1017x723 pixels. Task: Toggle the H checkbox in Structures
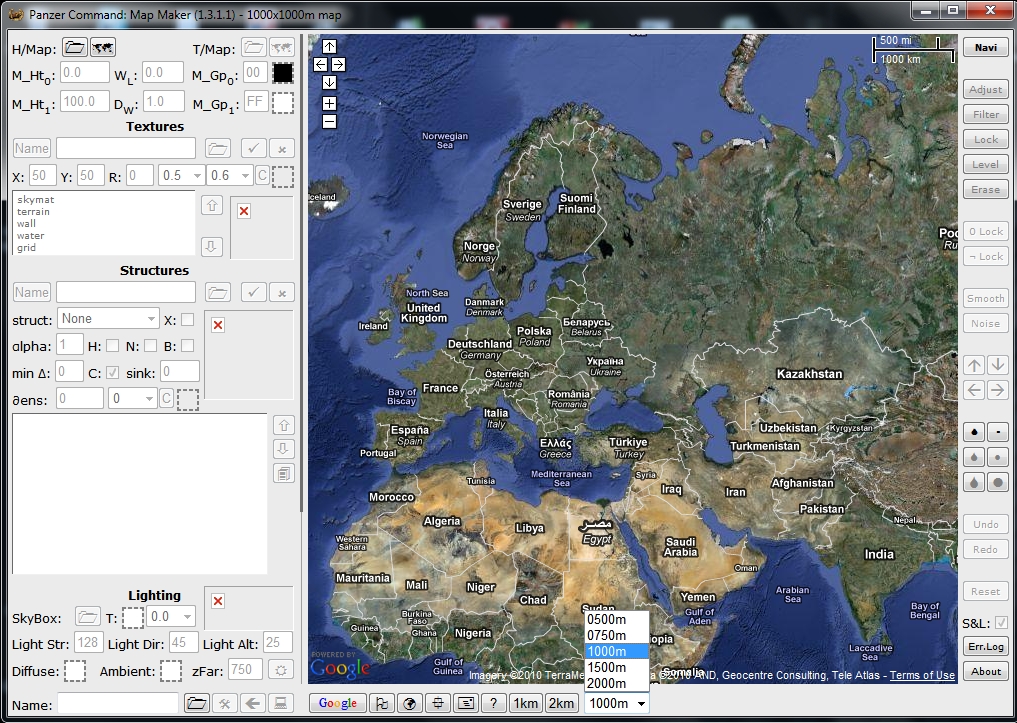[112, 346]
